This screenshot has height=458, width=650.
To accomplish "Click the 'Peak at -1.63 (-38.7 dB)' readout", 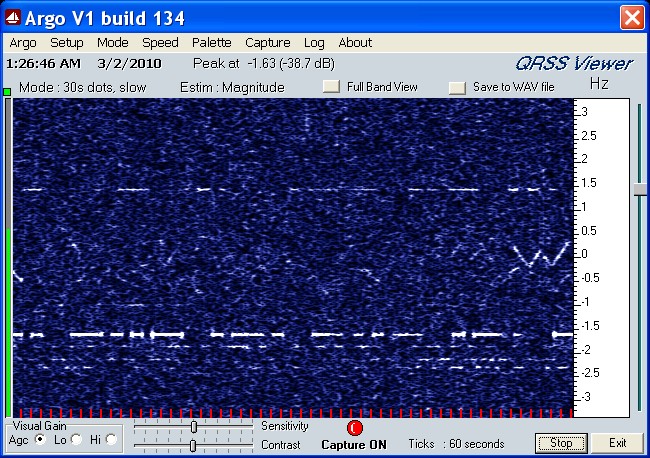I will 264,63.
